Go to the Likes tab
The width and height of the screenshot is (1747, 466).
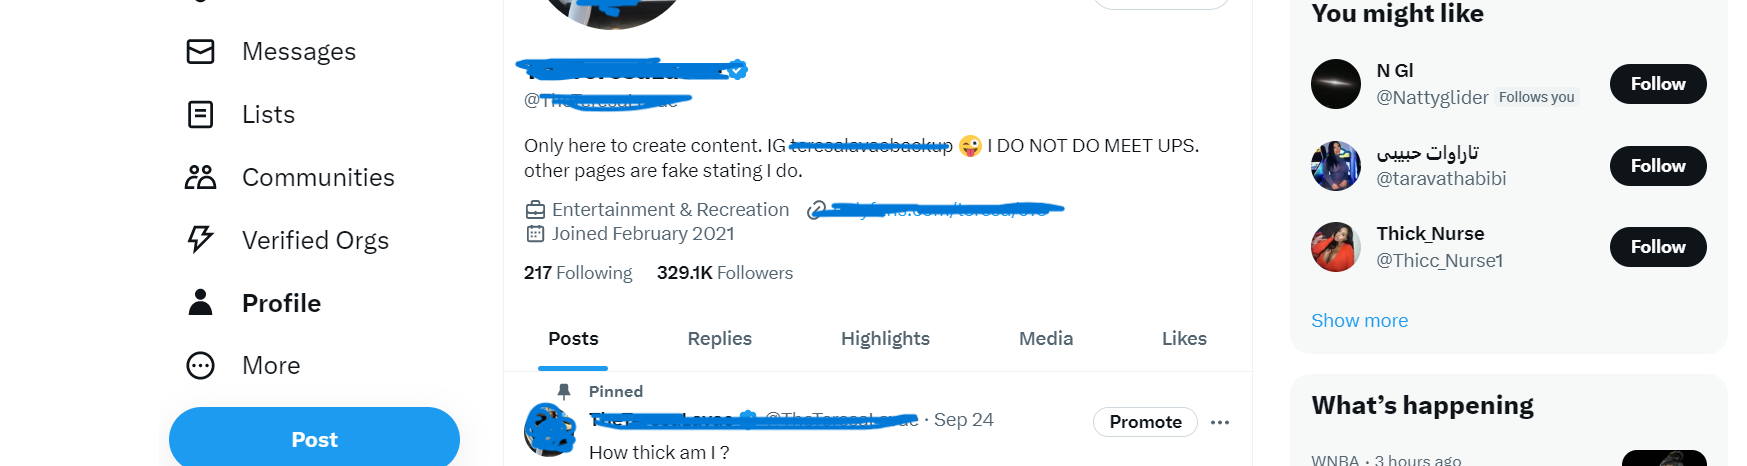click(1184, 339)
